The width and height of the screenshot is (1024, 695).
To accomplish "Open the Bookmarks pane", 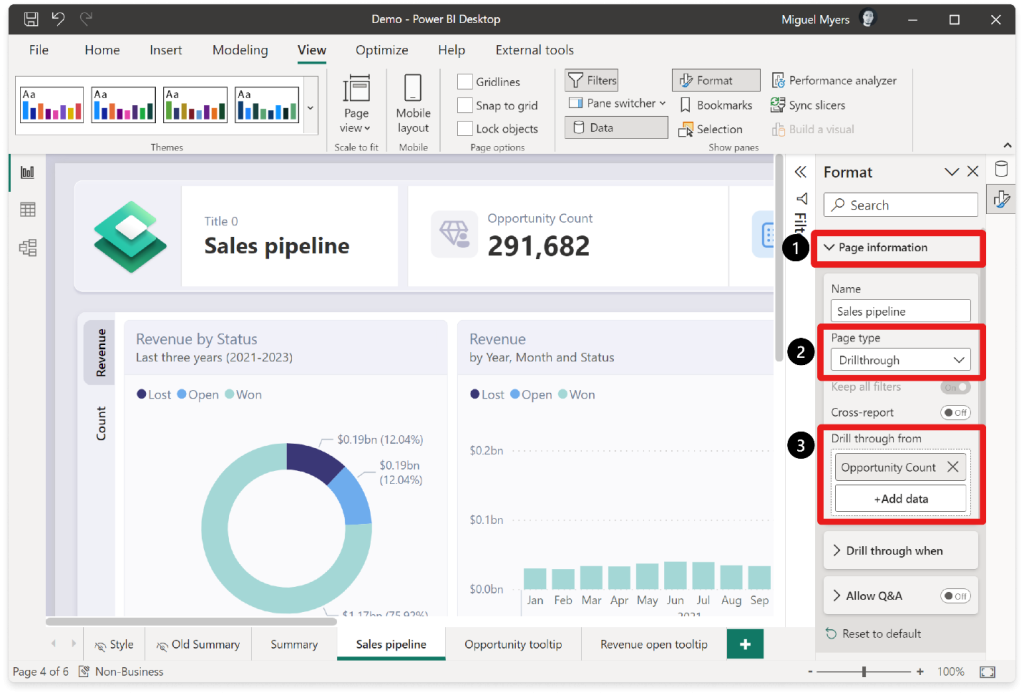I will (x=716, y=105).
